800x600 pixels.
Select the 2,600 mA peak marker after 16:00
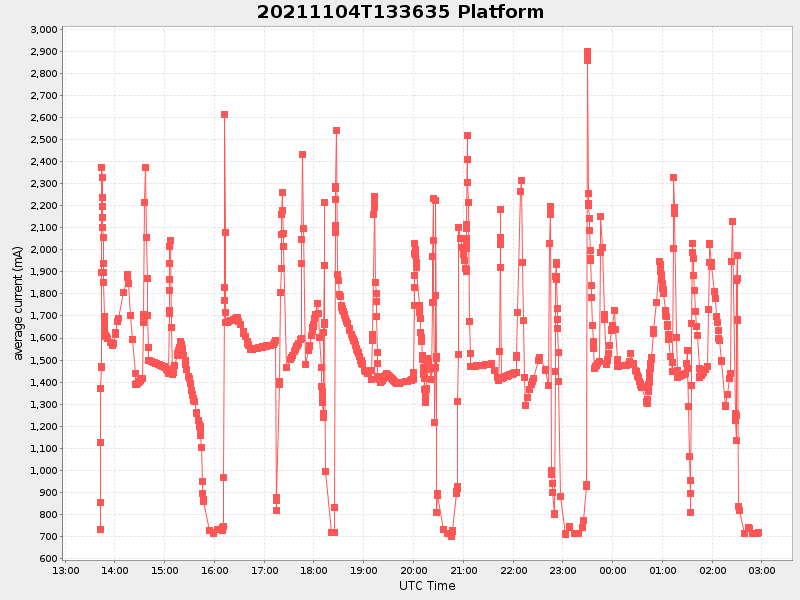[224, 115]
